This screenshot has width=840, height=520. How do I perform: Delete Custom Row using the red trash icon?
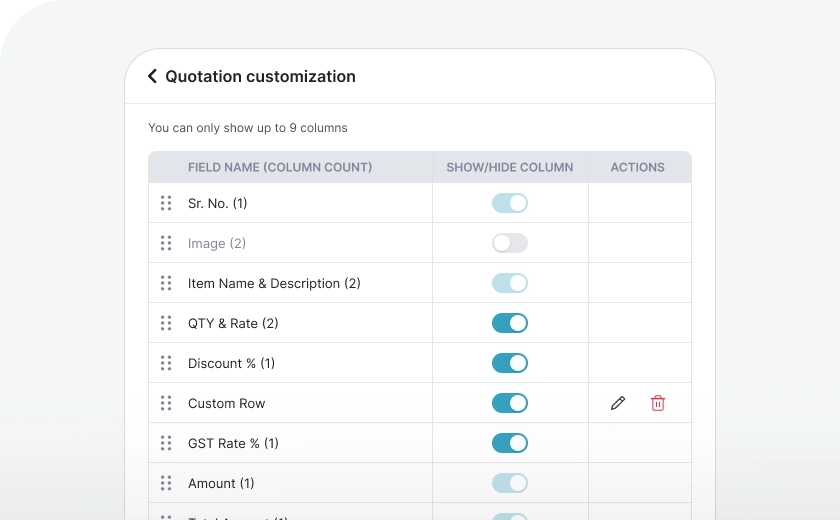[658, 403]
